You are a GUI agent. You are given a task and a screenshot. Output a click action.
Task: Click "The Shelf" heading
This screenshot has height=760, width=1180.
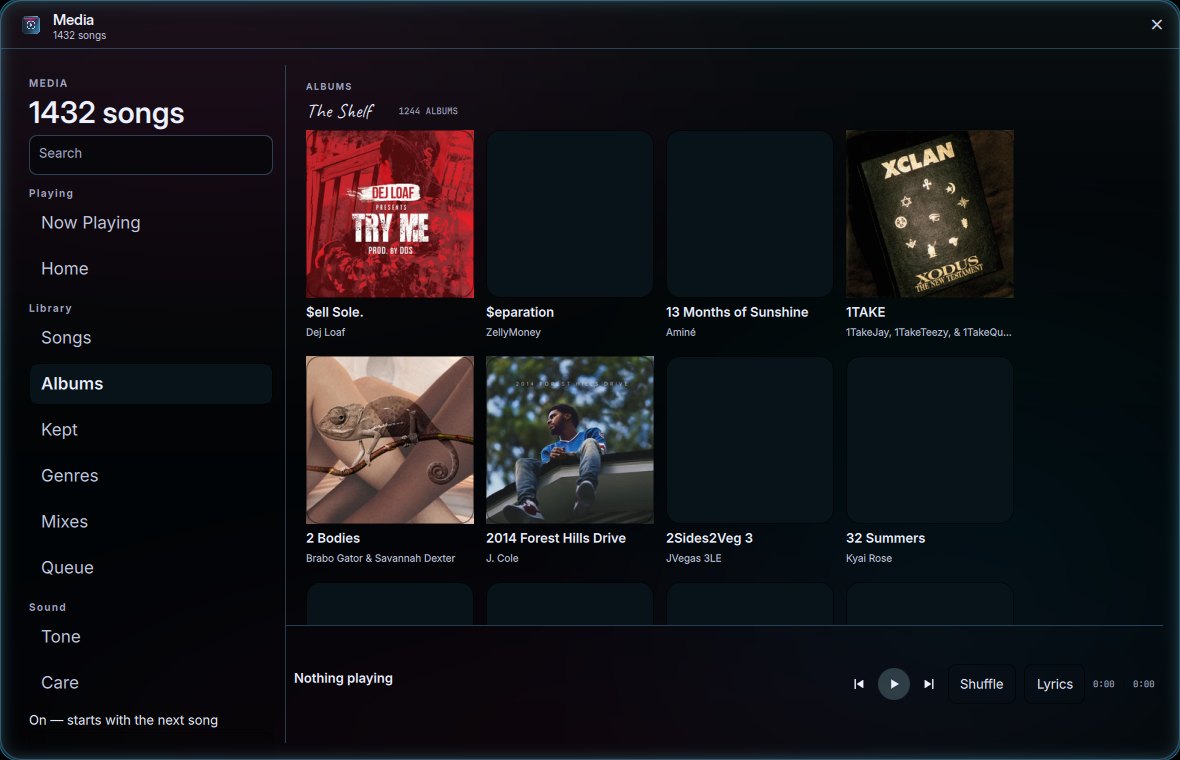coord(340,111)
